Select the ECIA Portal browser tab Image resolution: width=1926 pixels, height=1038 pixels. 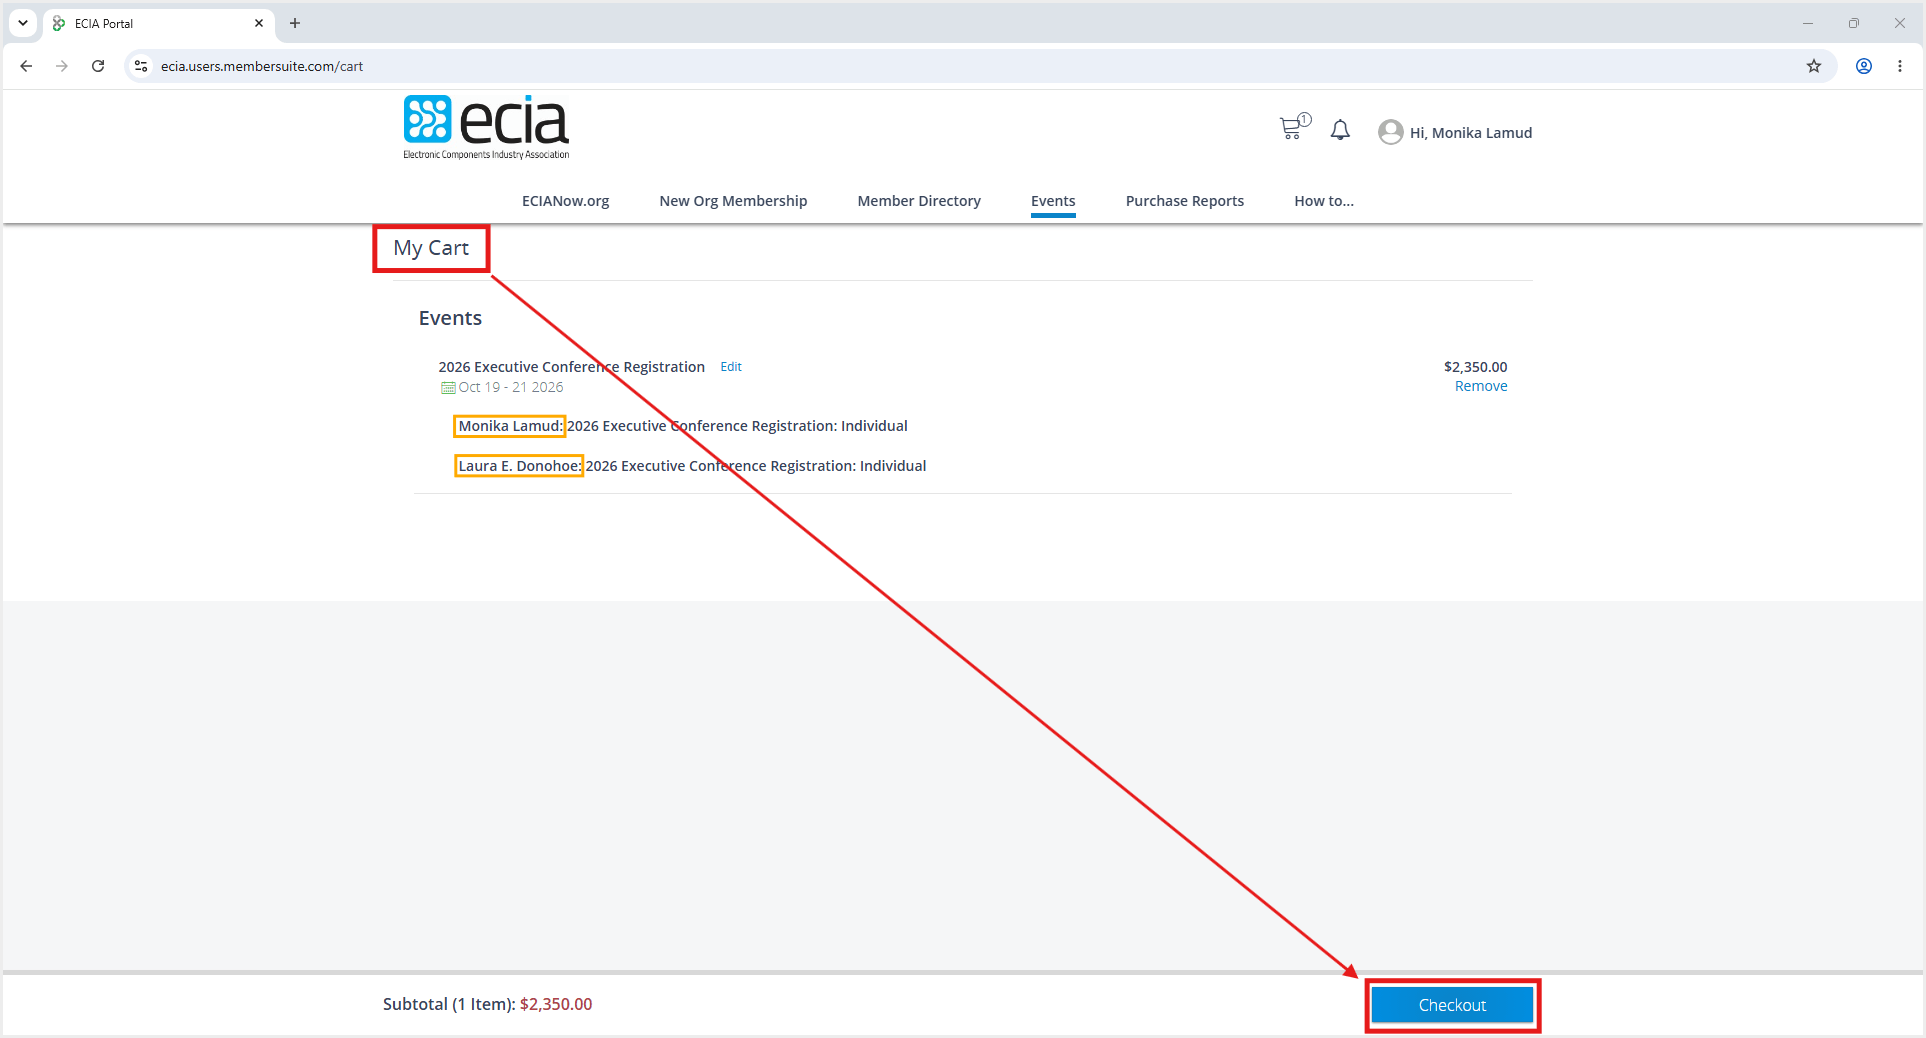(159, 23)
